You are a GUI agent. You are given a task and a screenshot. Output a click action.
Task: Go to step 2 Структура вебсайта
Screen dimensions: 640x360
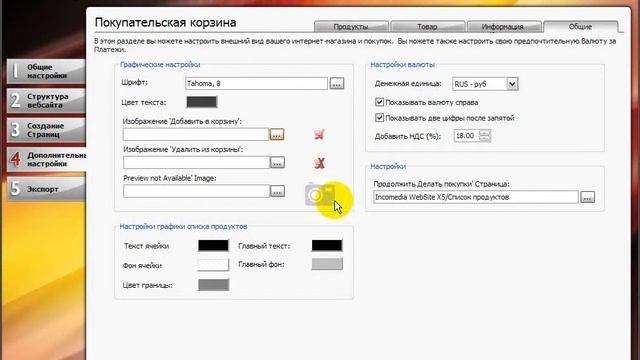[46, 101]
